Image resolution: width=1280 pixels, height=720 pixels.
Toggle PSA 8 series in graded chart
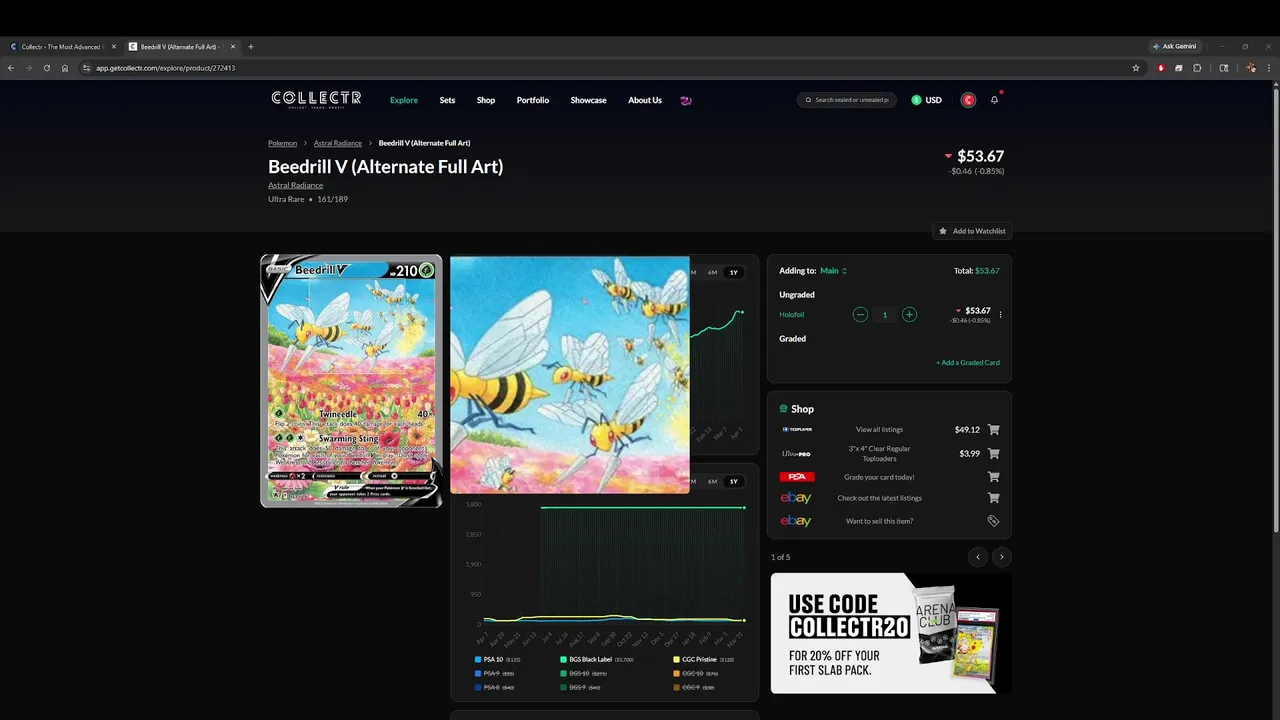[x=495, y=688]
